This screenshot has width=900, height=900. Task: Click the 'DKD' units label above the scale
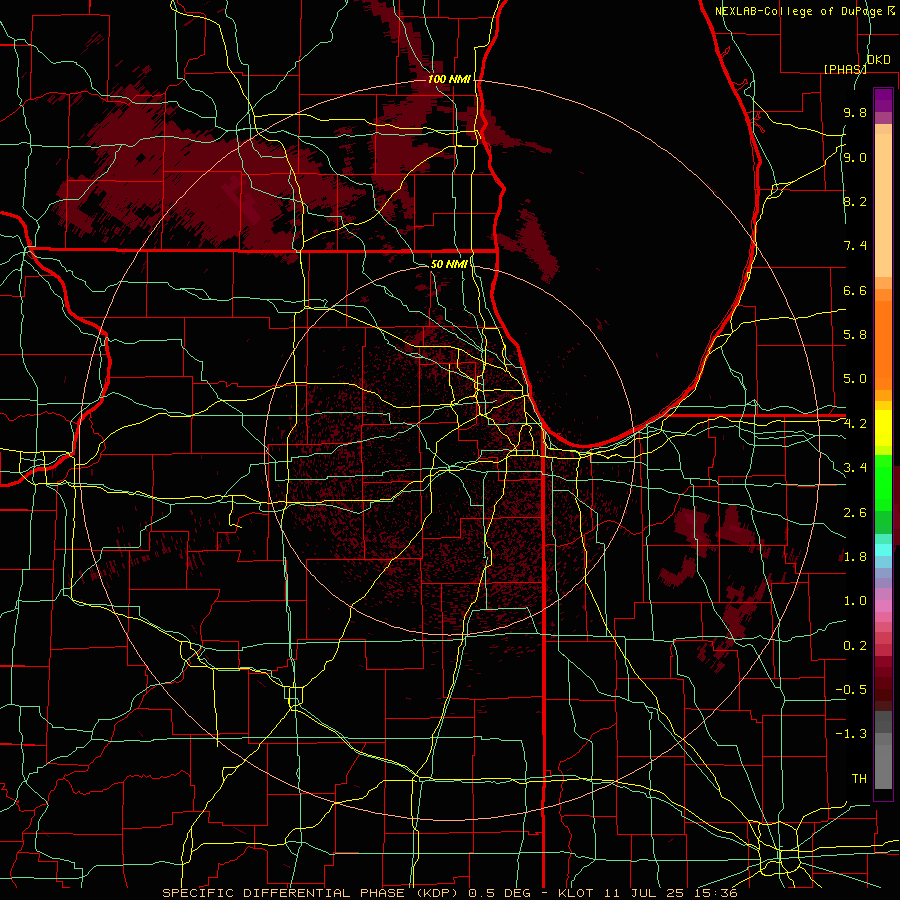coord(879,60)
